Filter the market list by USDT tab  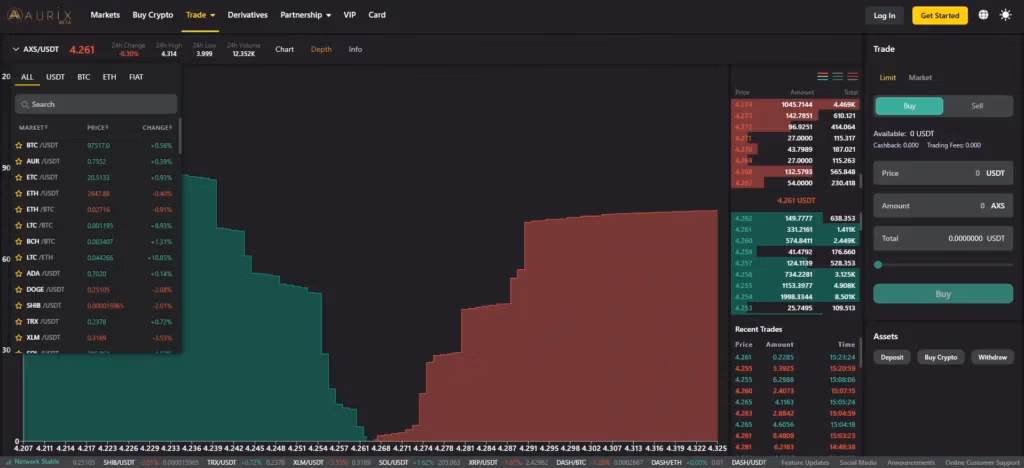55,77
